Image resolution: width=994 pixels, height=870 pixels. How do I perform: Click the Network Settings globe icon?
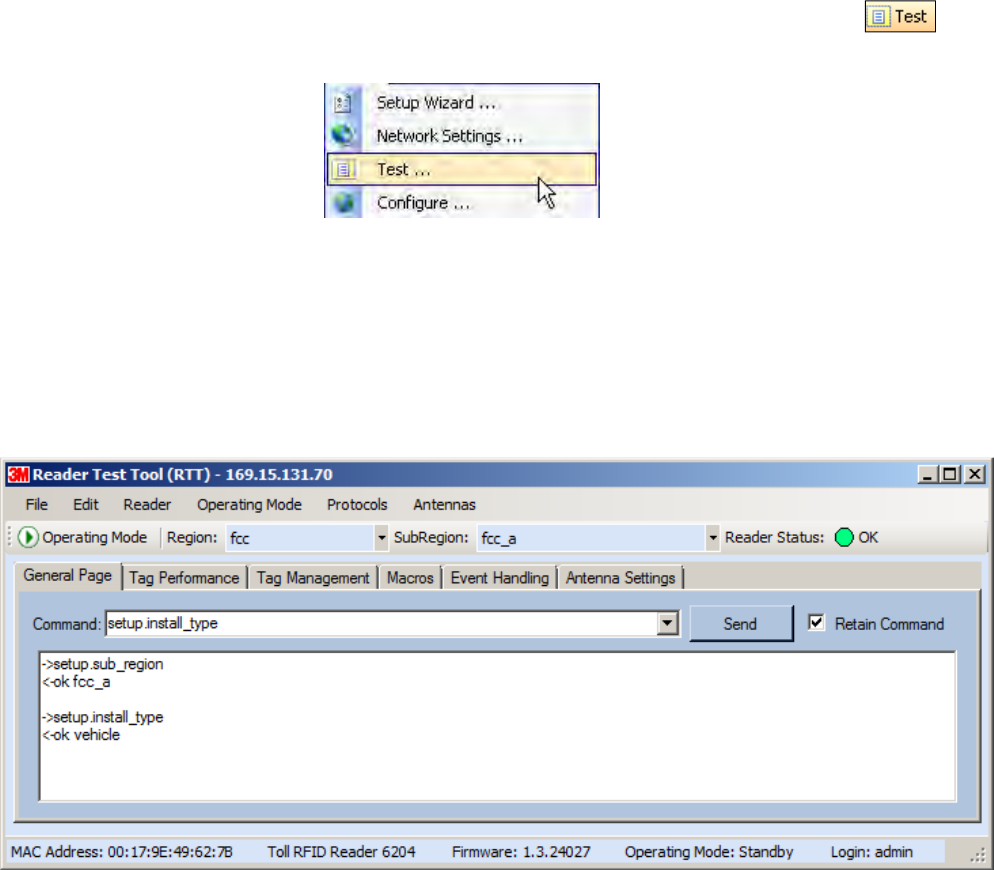pyautogui.click(x=343, y=134)
